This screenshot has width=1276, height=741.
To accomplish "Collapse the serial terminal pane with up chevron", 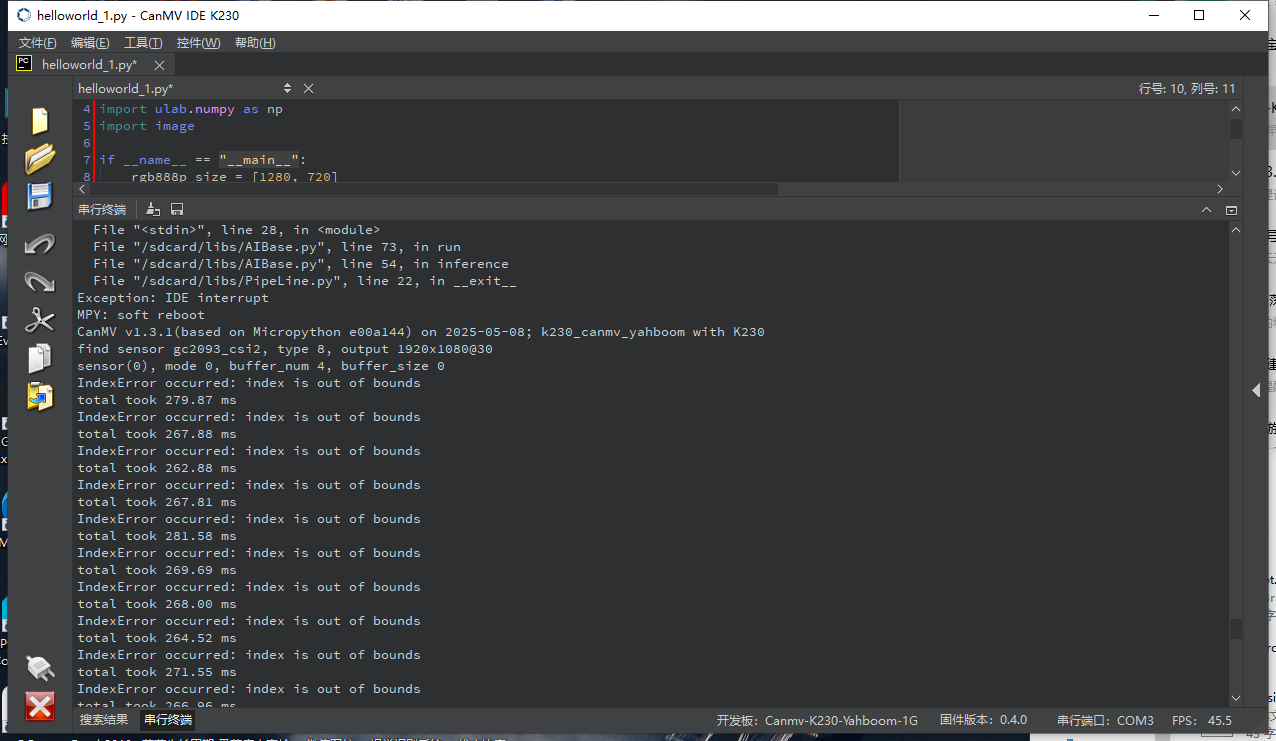I will point(1207,210).
